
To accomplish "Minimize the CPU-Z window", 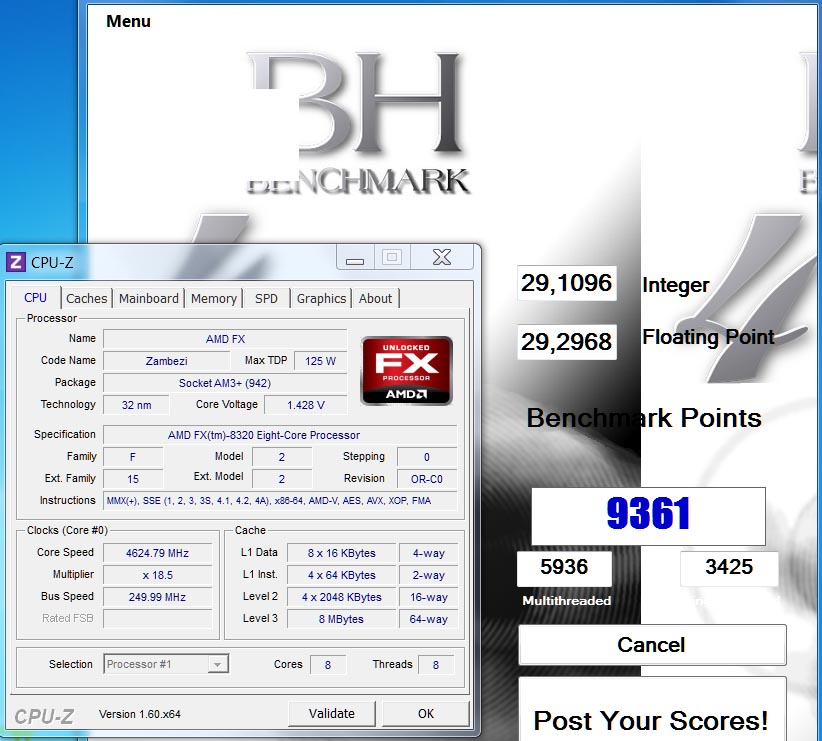I will point(355,258).
